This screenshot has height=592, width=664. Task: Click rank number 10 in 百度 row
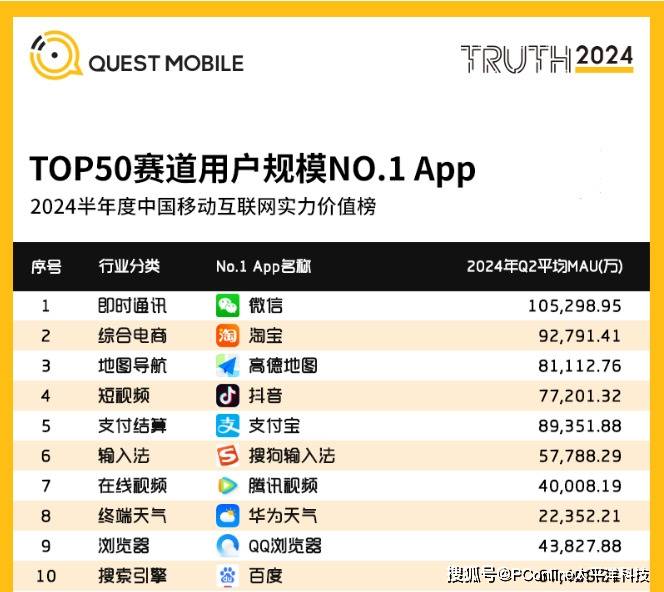click(x=46, y=576)
